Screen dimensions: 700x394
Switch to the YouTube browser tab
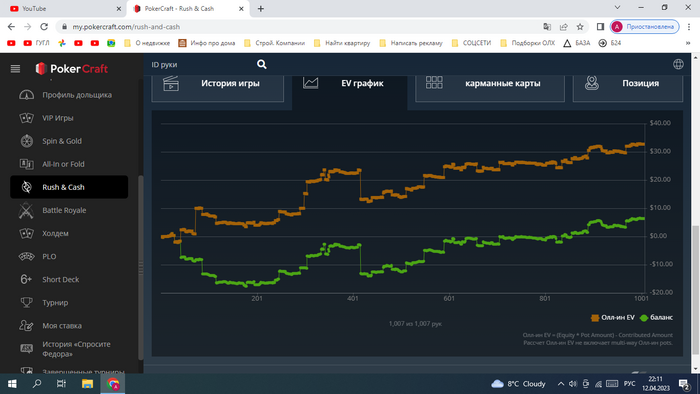click(62, 8)
